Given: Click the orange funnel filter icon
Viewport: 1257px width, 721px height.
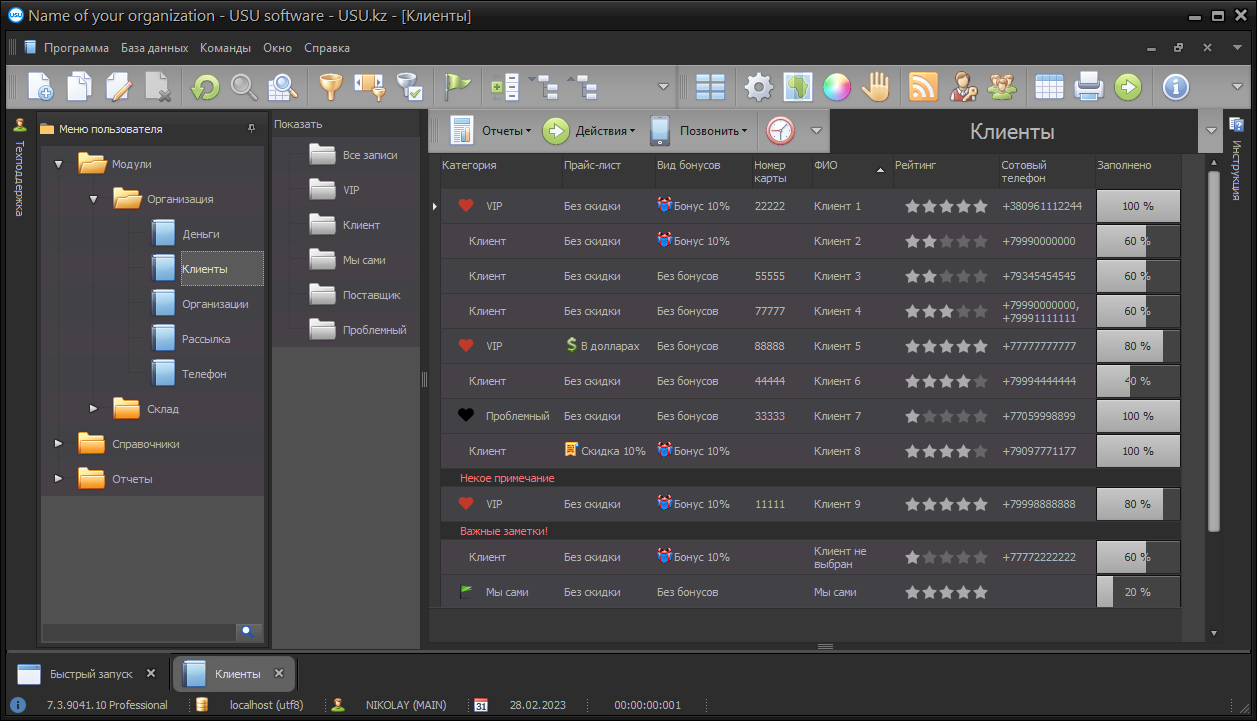Looking at the screenshot, I should [x=330, y=88].
